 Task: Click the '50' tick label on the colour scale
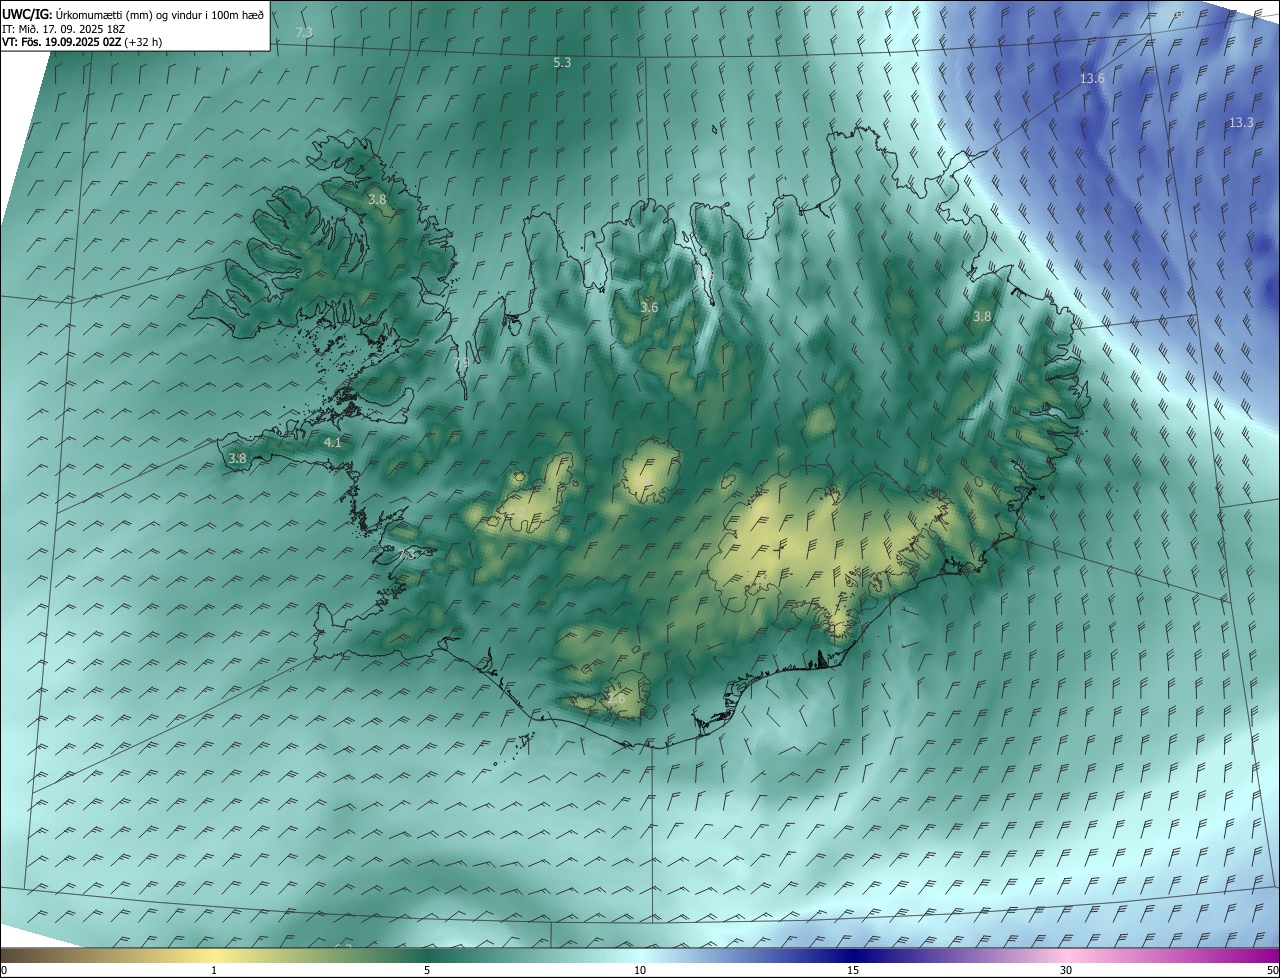click(x=1272, y=971)
